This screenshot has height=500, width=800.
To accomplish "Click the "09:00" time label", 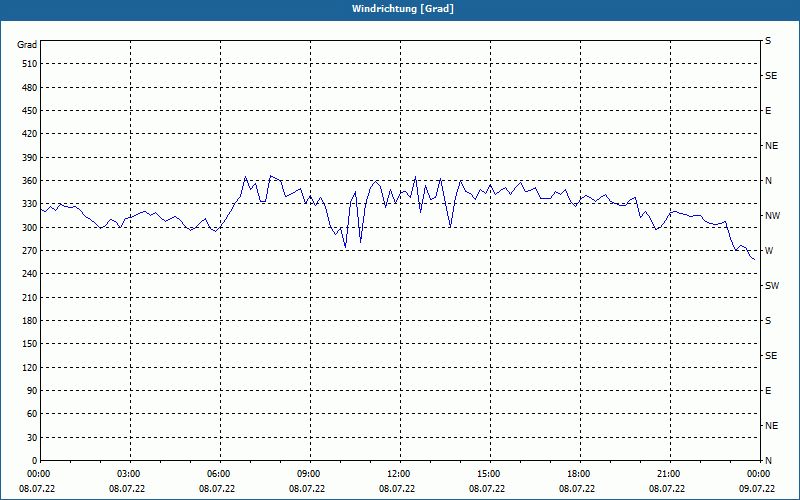I will click(x=309, y=474).
